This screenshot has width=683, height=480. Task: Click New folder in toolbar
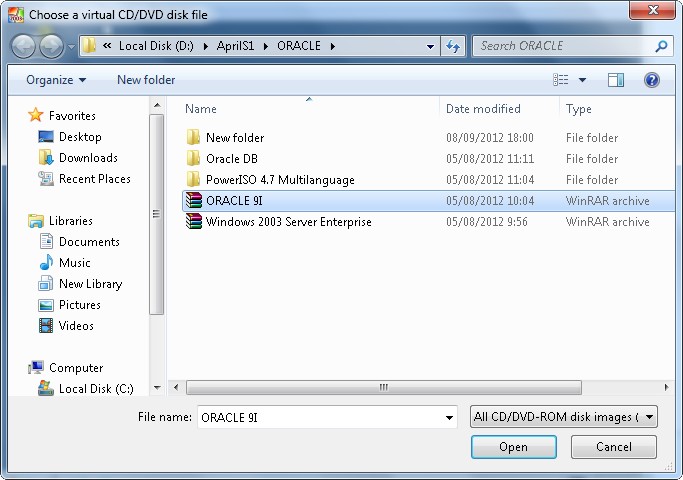(146, 80)
